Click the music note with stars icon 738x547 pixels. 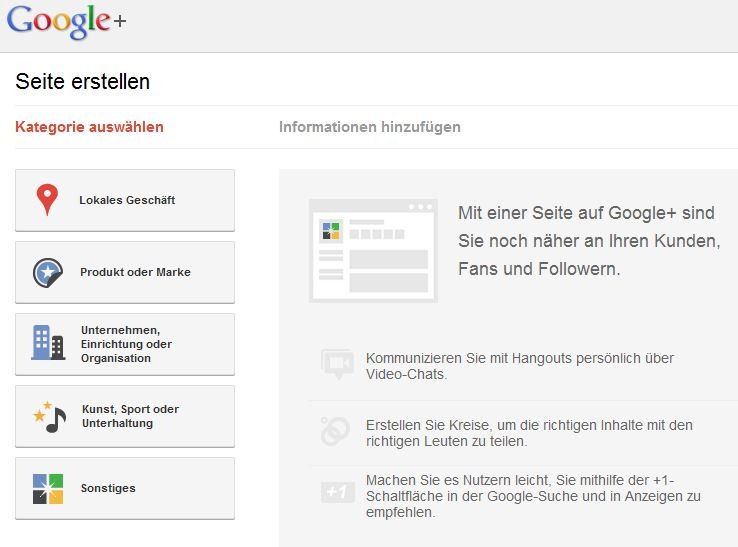click(x=50, y=416)
